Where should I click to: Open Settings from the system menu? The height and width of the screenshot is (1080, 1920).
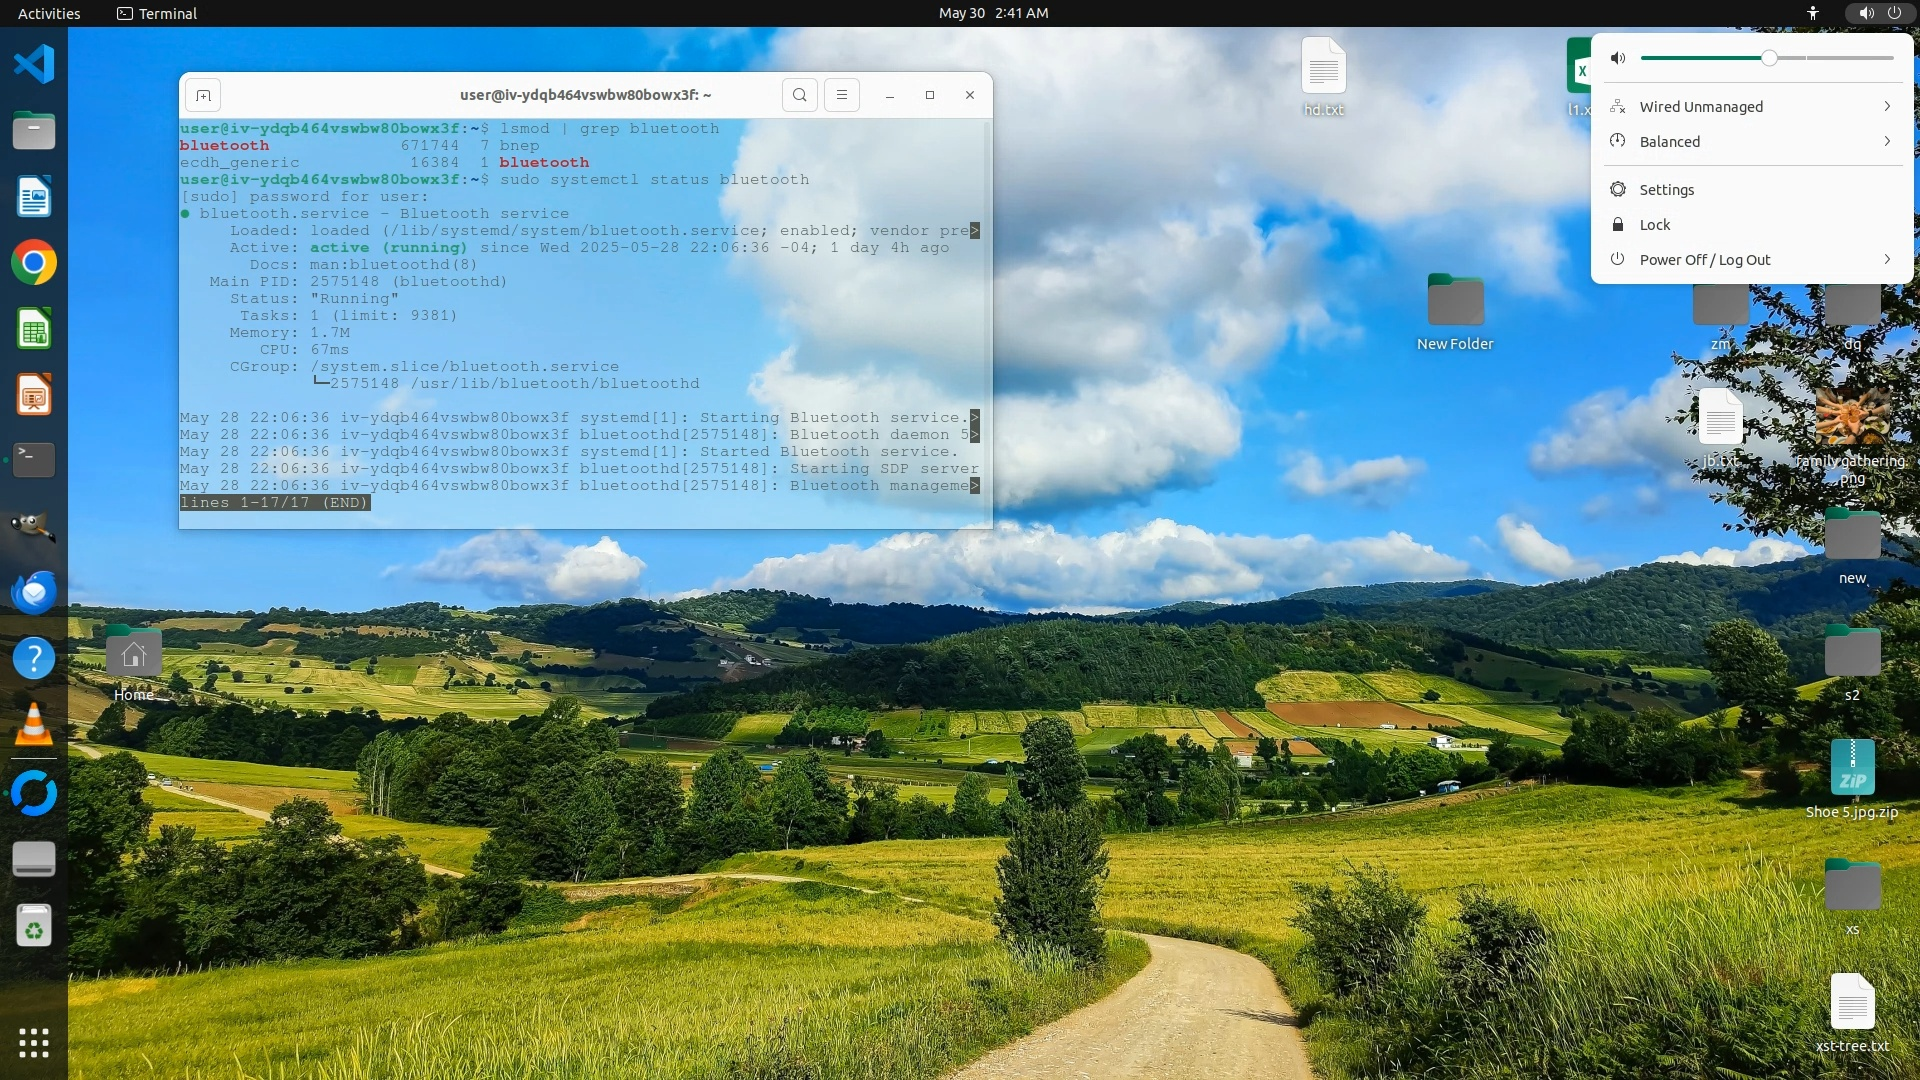click(1666, 190)
